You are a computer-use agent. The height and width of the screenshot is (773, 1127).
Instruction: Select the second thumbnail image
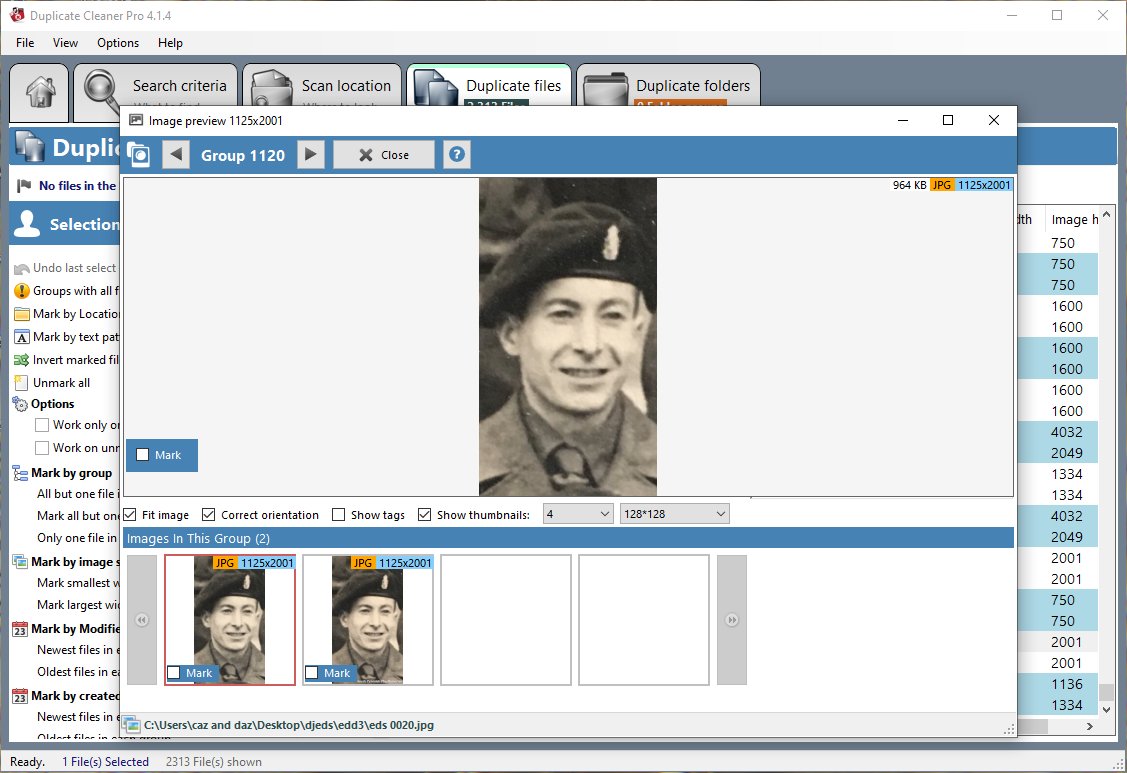pyautogui.click(x=368, y=619)
